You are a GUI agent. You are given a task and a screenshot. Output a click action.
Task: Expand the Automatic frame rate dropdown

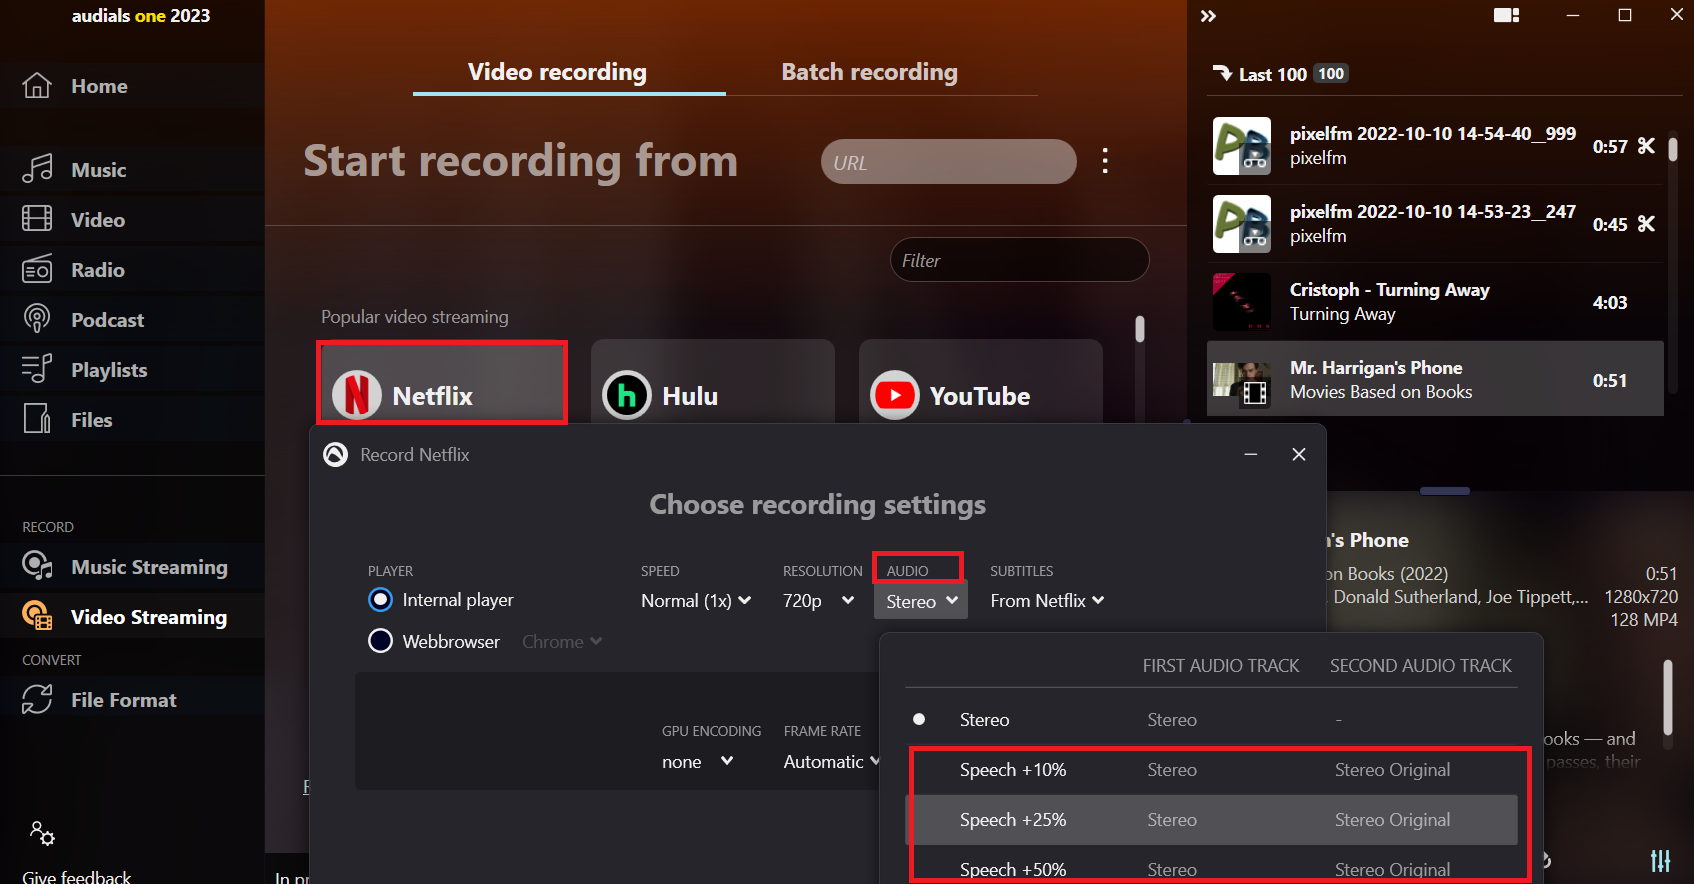coord(832,762)
